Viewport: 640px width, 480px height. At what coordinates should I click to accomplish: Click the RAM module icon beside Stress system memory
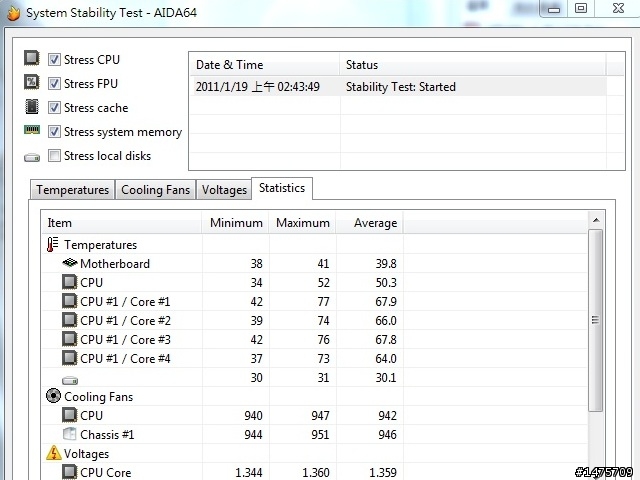click(31, 130)
